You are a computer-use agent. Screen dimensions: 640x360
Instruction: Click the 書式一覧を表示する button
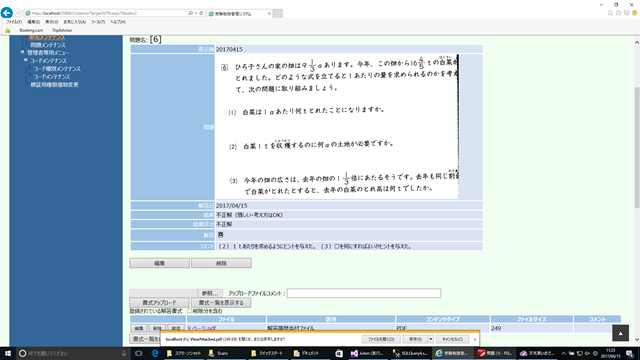coord(221,303)
